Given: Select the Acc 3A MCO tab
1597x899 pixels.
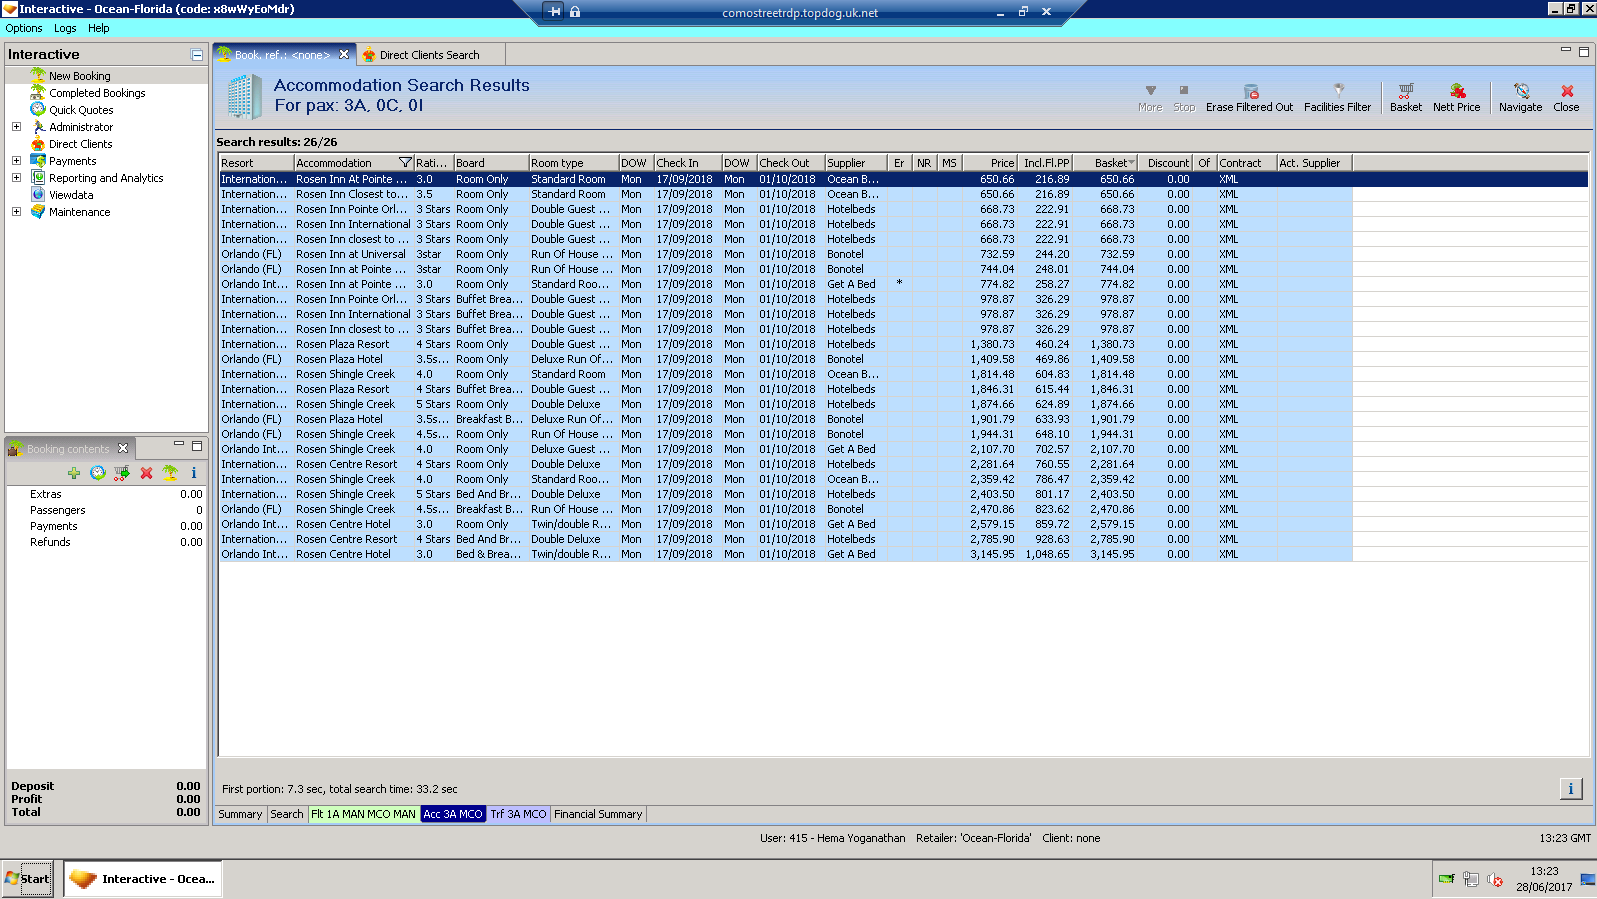Looking at the screenshot, I should point(453,815).
